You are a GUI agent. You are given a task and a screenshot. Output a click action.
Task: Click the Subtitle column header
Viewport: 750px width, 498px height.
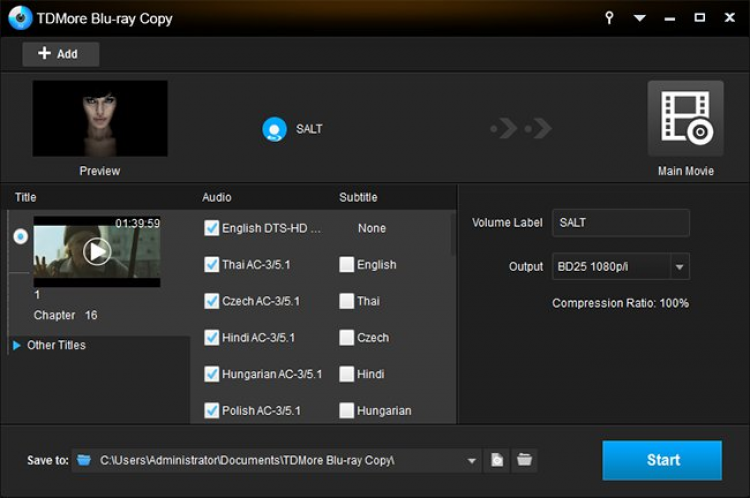click(358, 197)
